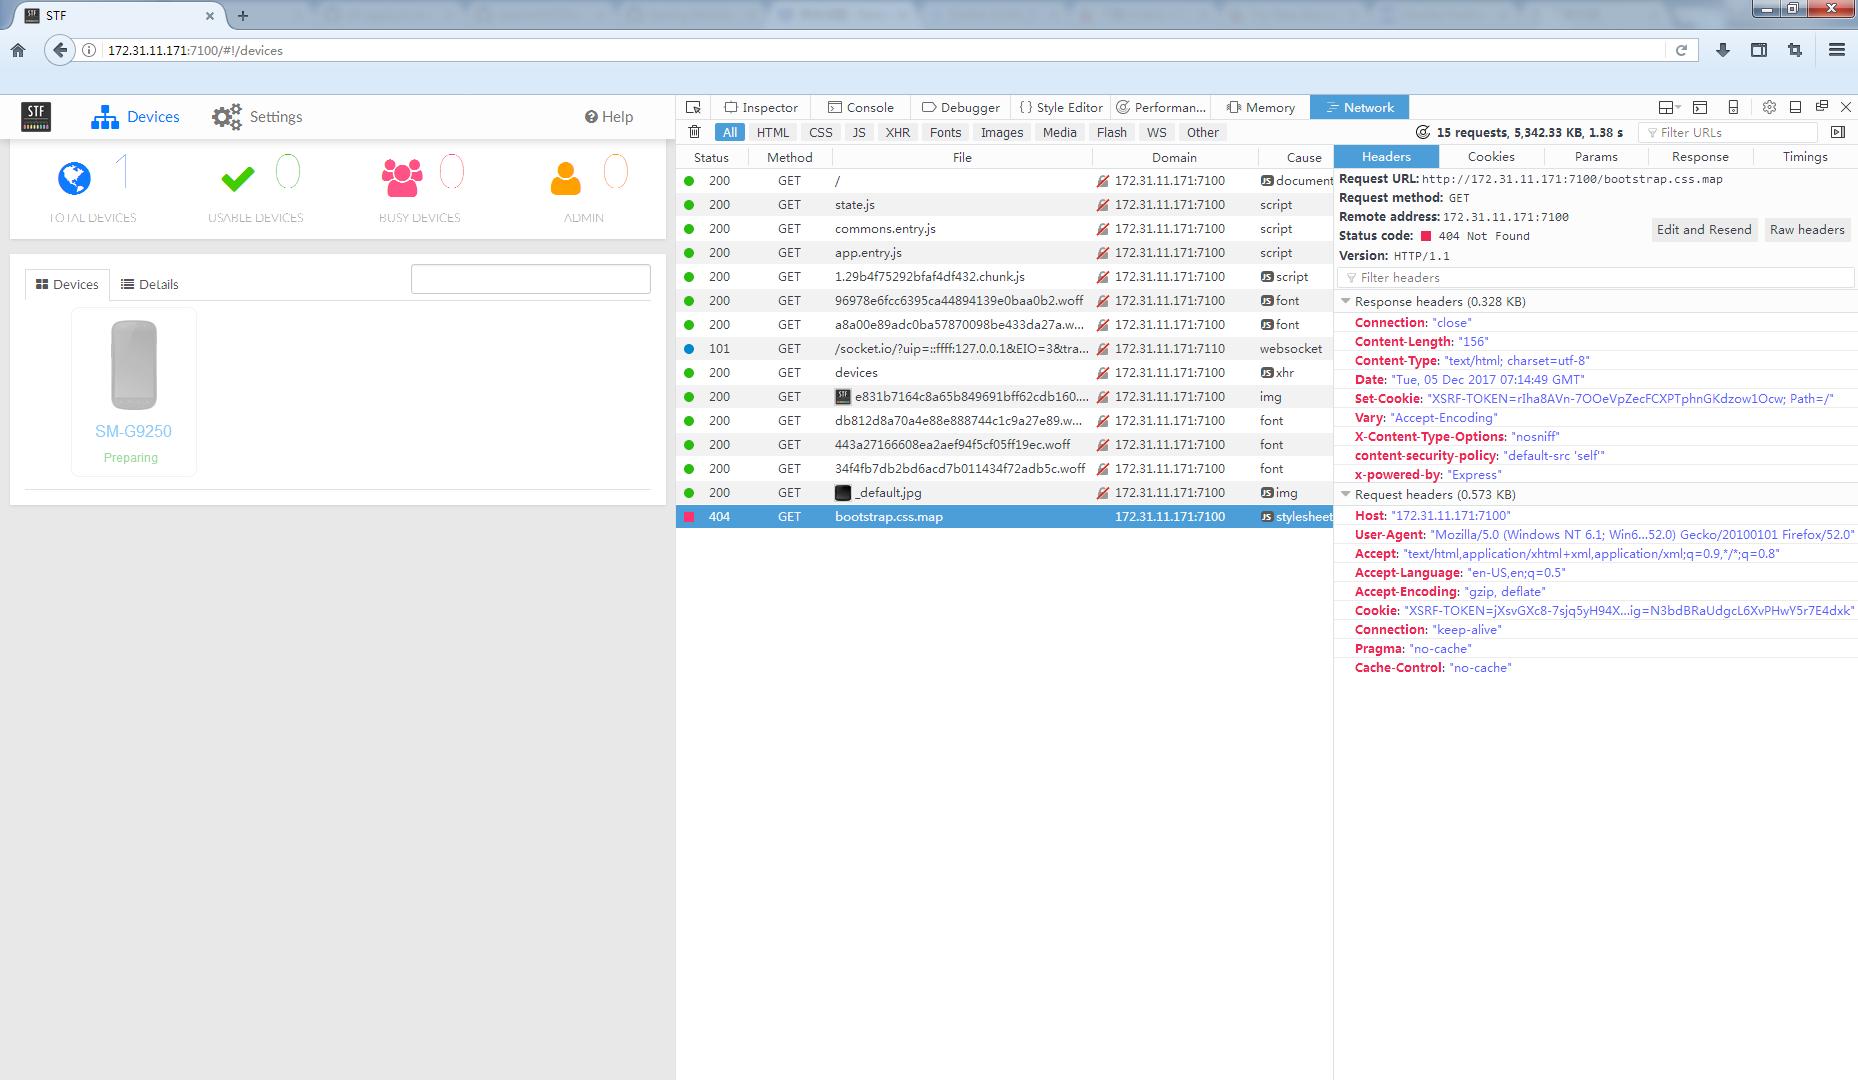Reload the current page
Image resolution: width=1858 pixels, height=1080 pixels.
tap(1681, 50)
